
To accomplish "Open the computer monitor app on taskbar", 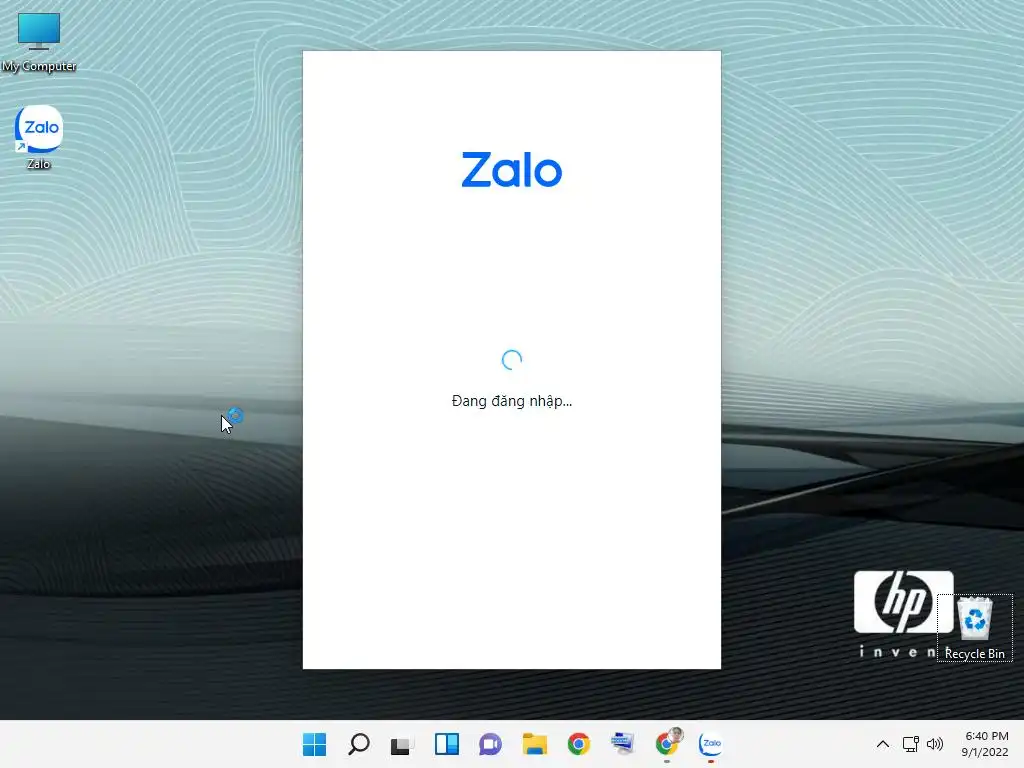I will [x=622, y=744].
